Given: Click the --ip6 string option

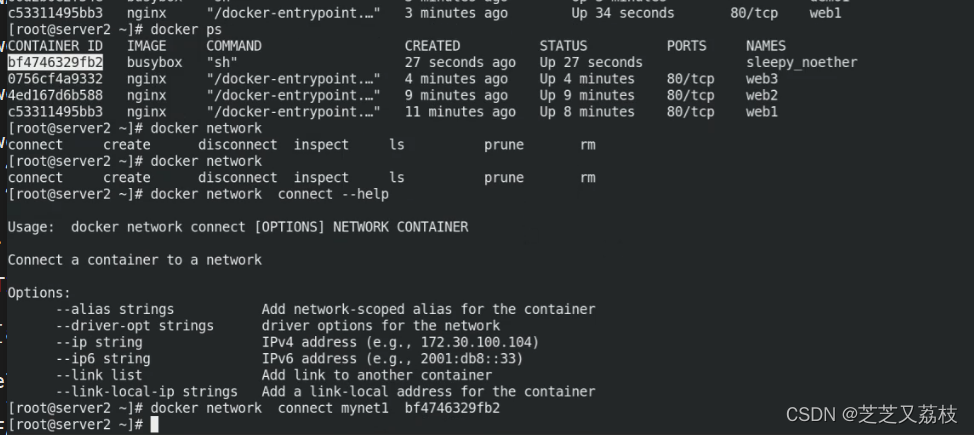Looking at the screenshot, I should 103,358.
